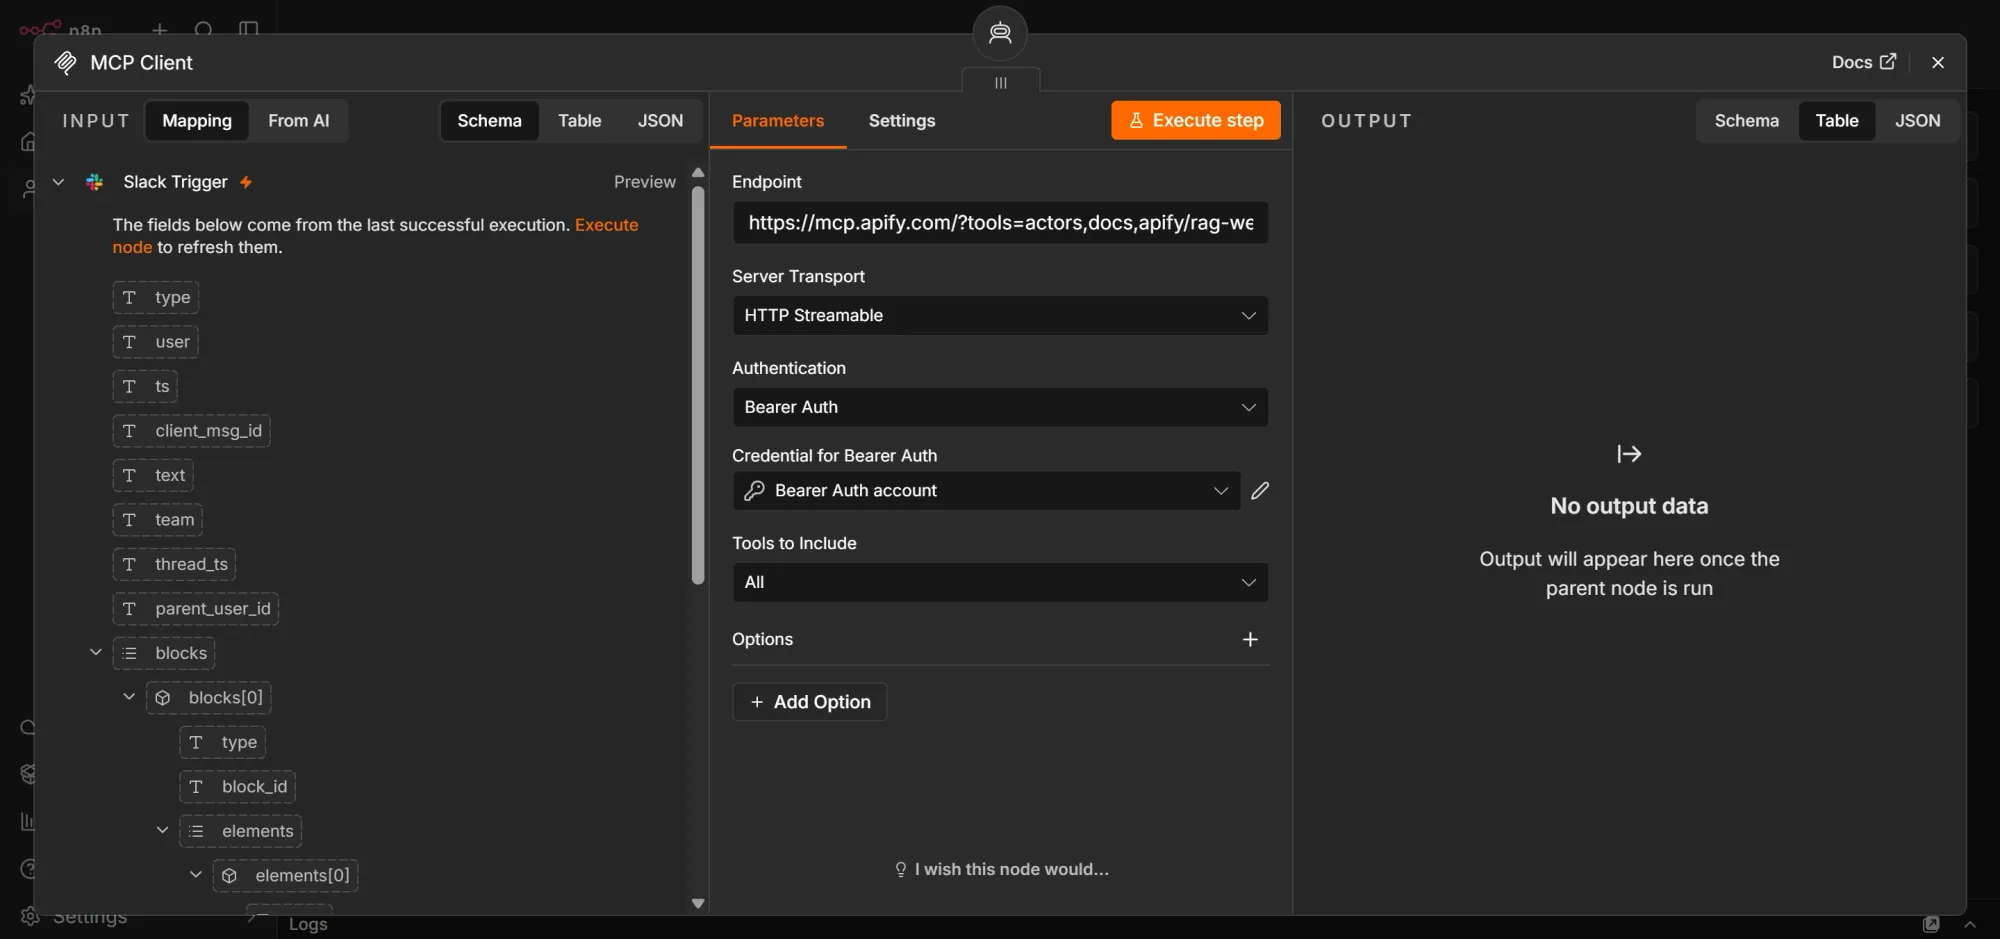Click Execute step button
This screenshot has height=939, width=2000.
pos(1195,121)
